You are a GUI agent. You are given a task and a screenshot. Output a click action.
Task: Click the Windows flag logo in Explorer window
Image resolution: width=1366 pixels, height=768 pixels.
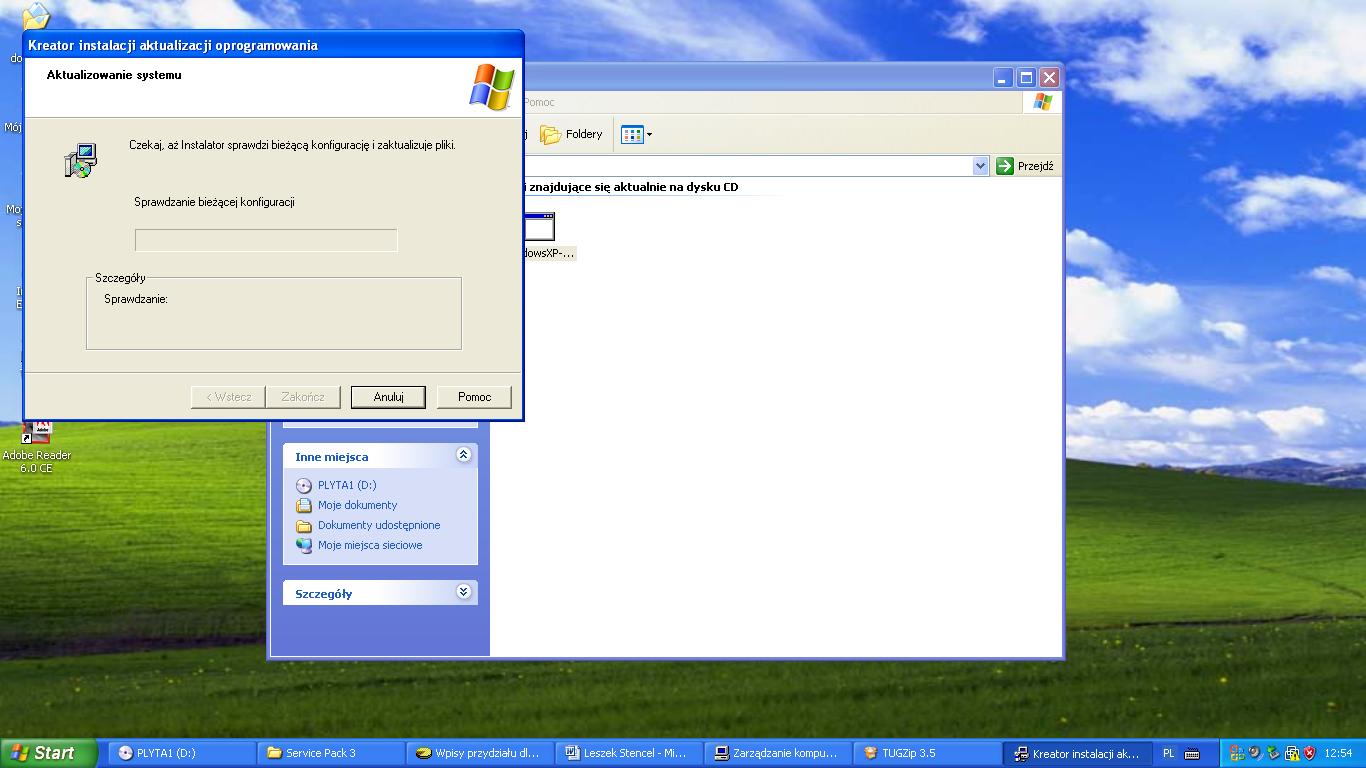point(1043,102)
